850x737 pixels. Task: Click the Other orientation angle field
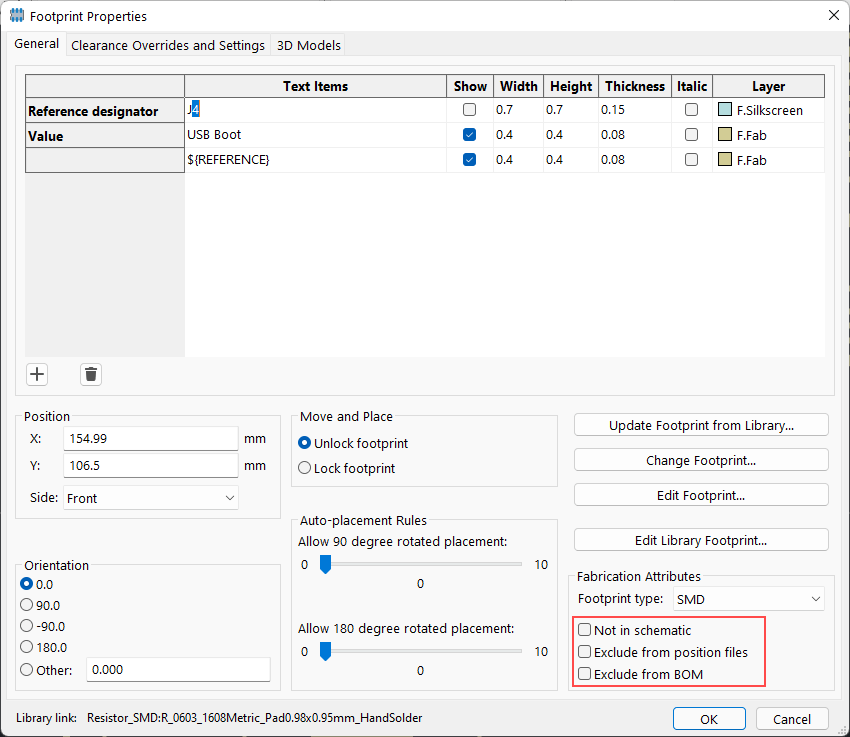pyautogui.click(x=178, y=669)
